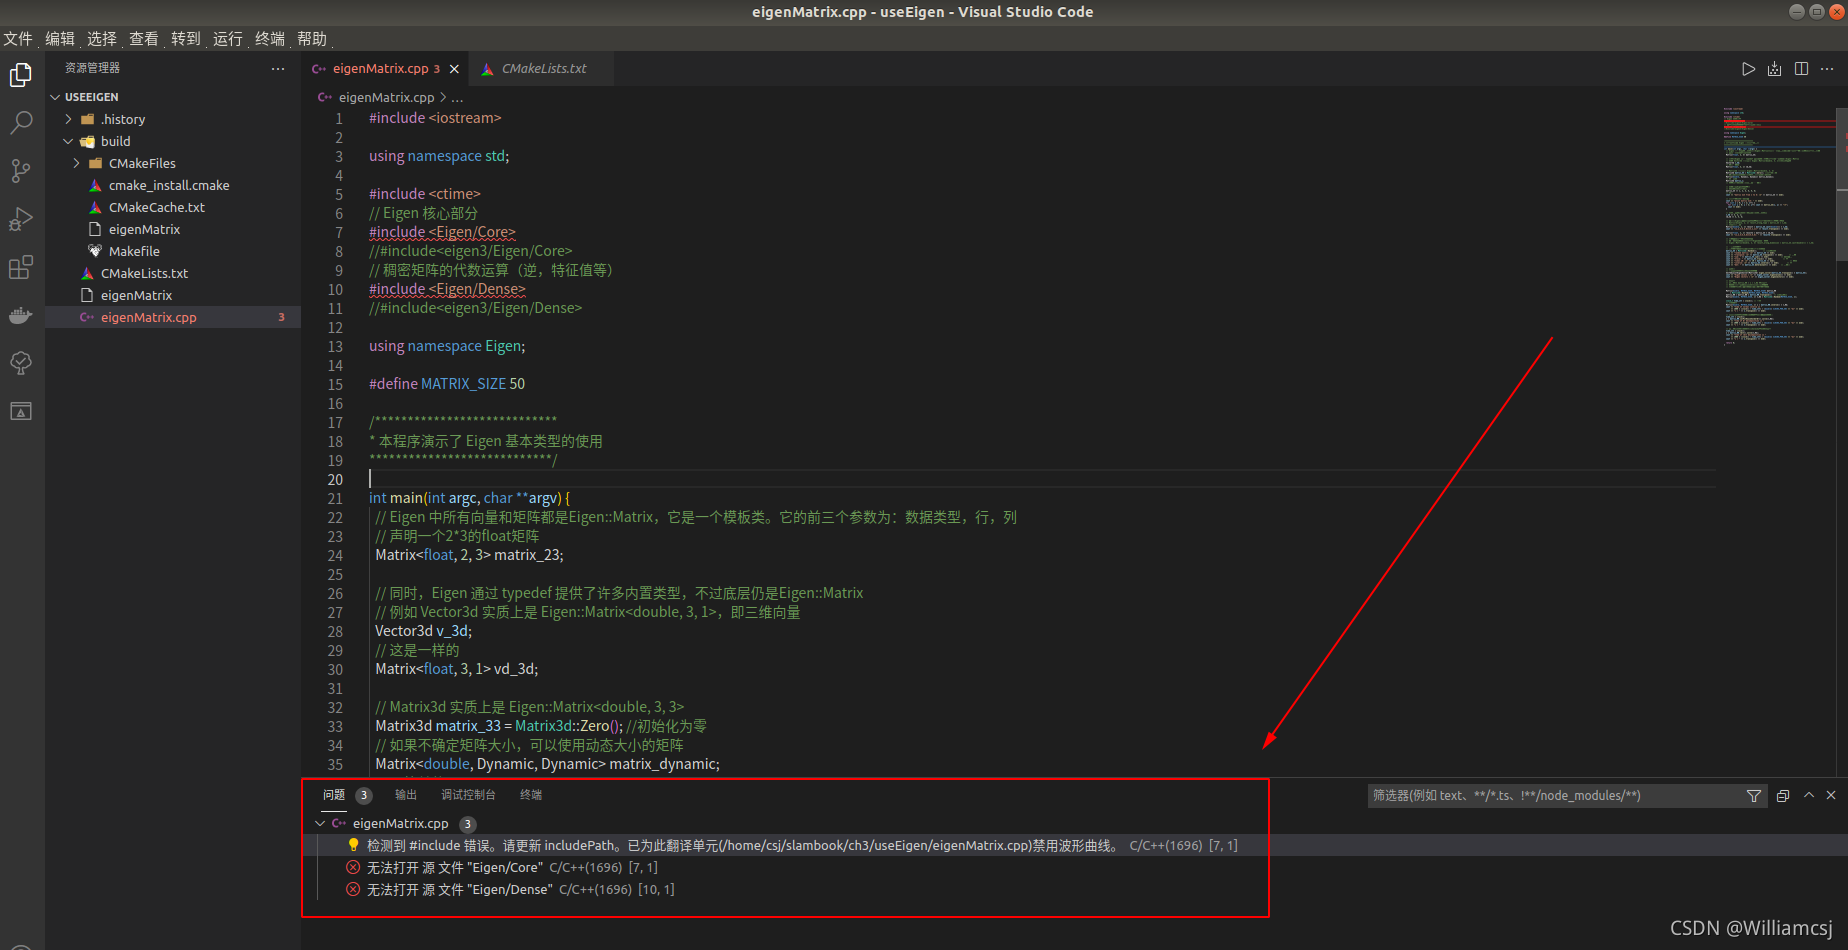Split the editor to the right
The height and width of the screenshot is (950, 1848).
coord(1801,69)
